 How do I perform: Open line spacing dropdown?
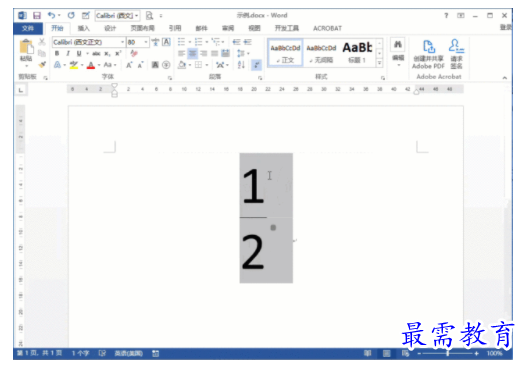(x=243, y=53)
